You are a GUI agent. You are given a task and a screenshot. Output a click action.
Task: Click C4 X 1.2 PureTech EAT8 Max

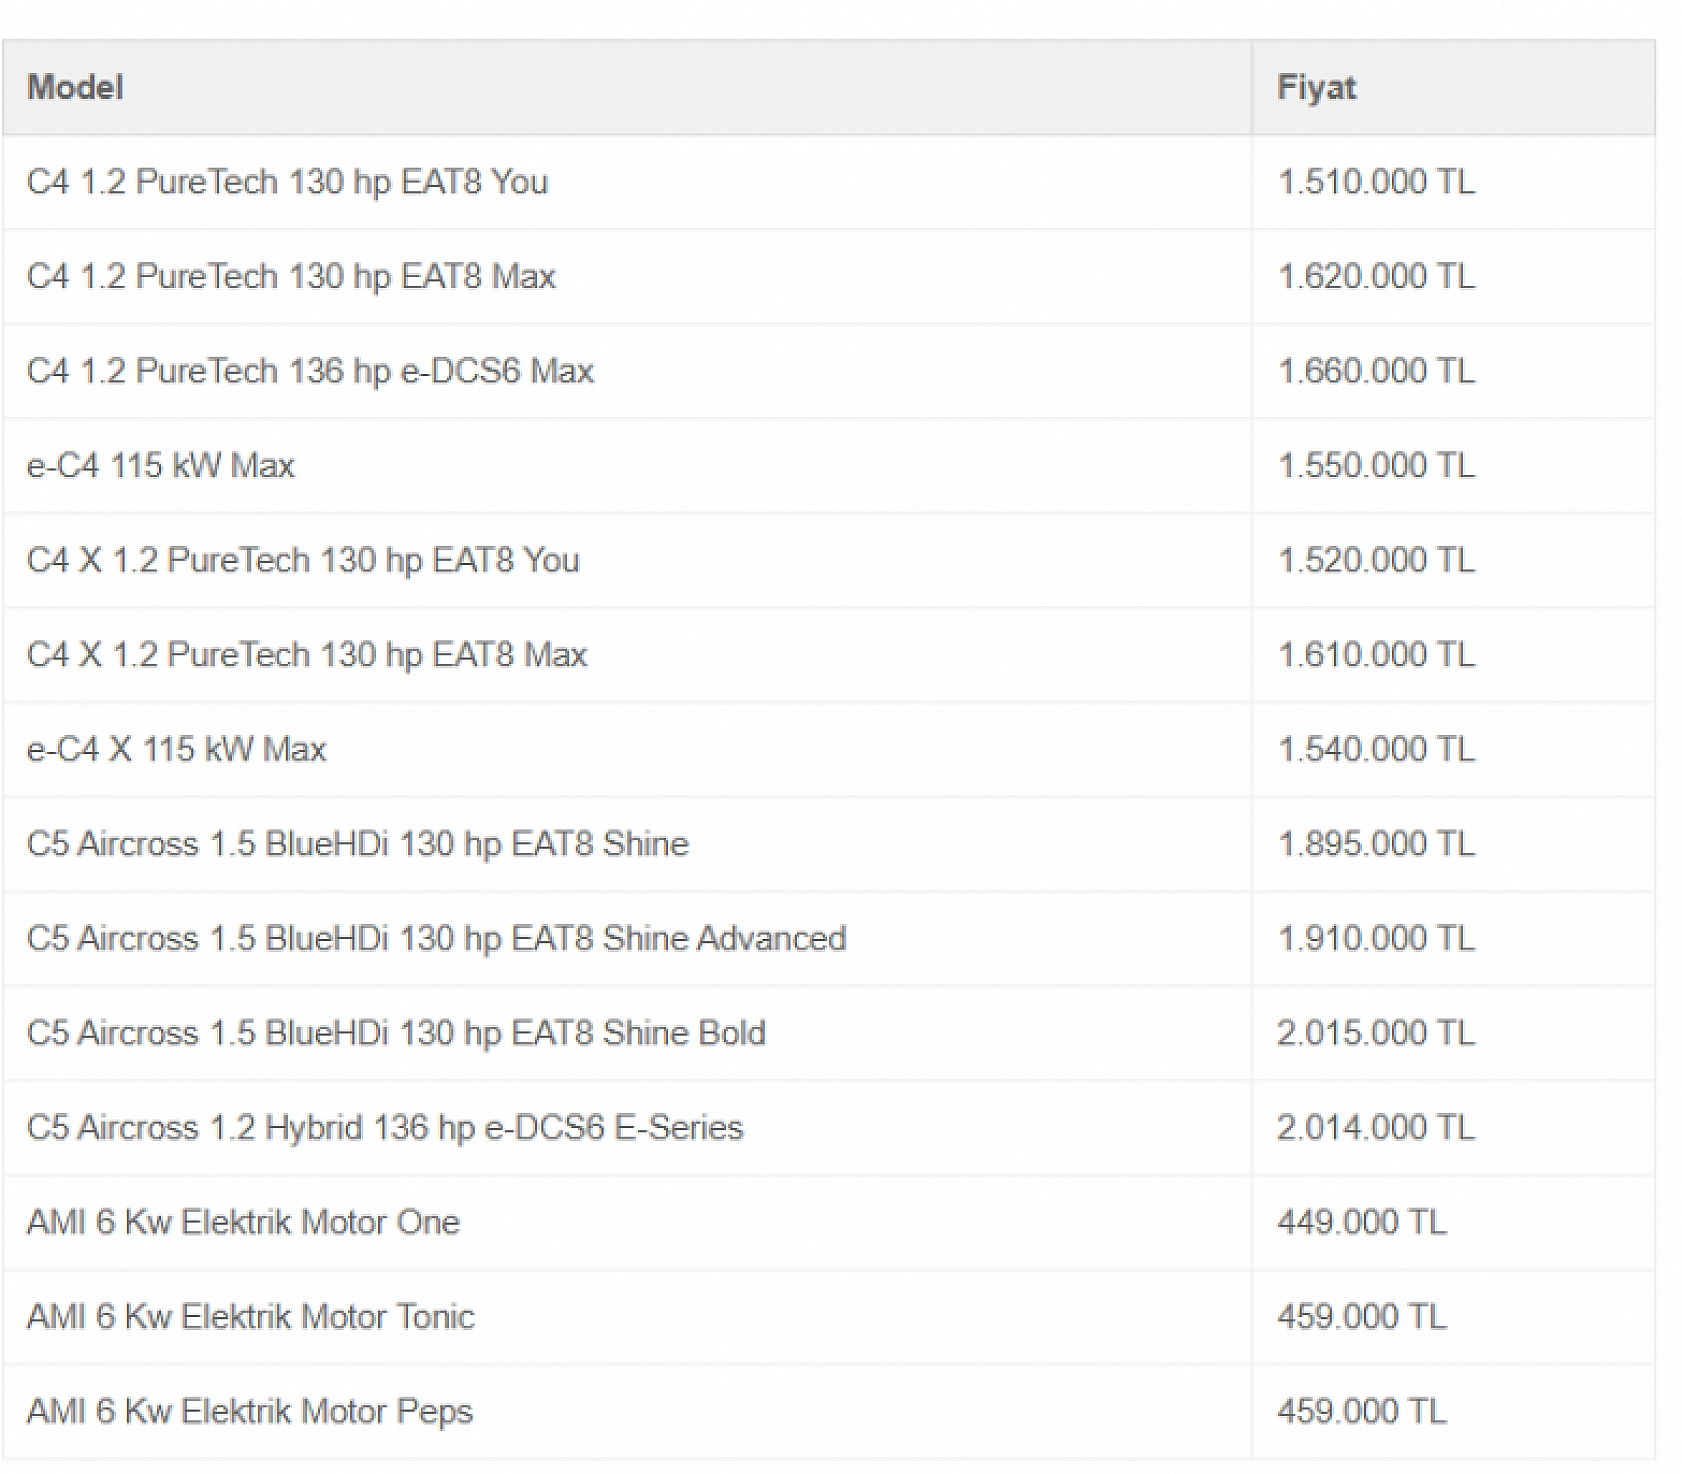point(307,655)
